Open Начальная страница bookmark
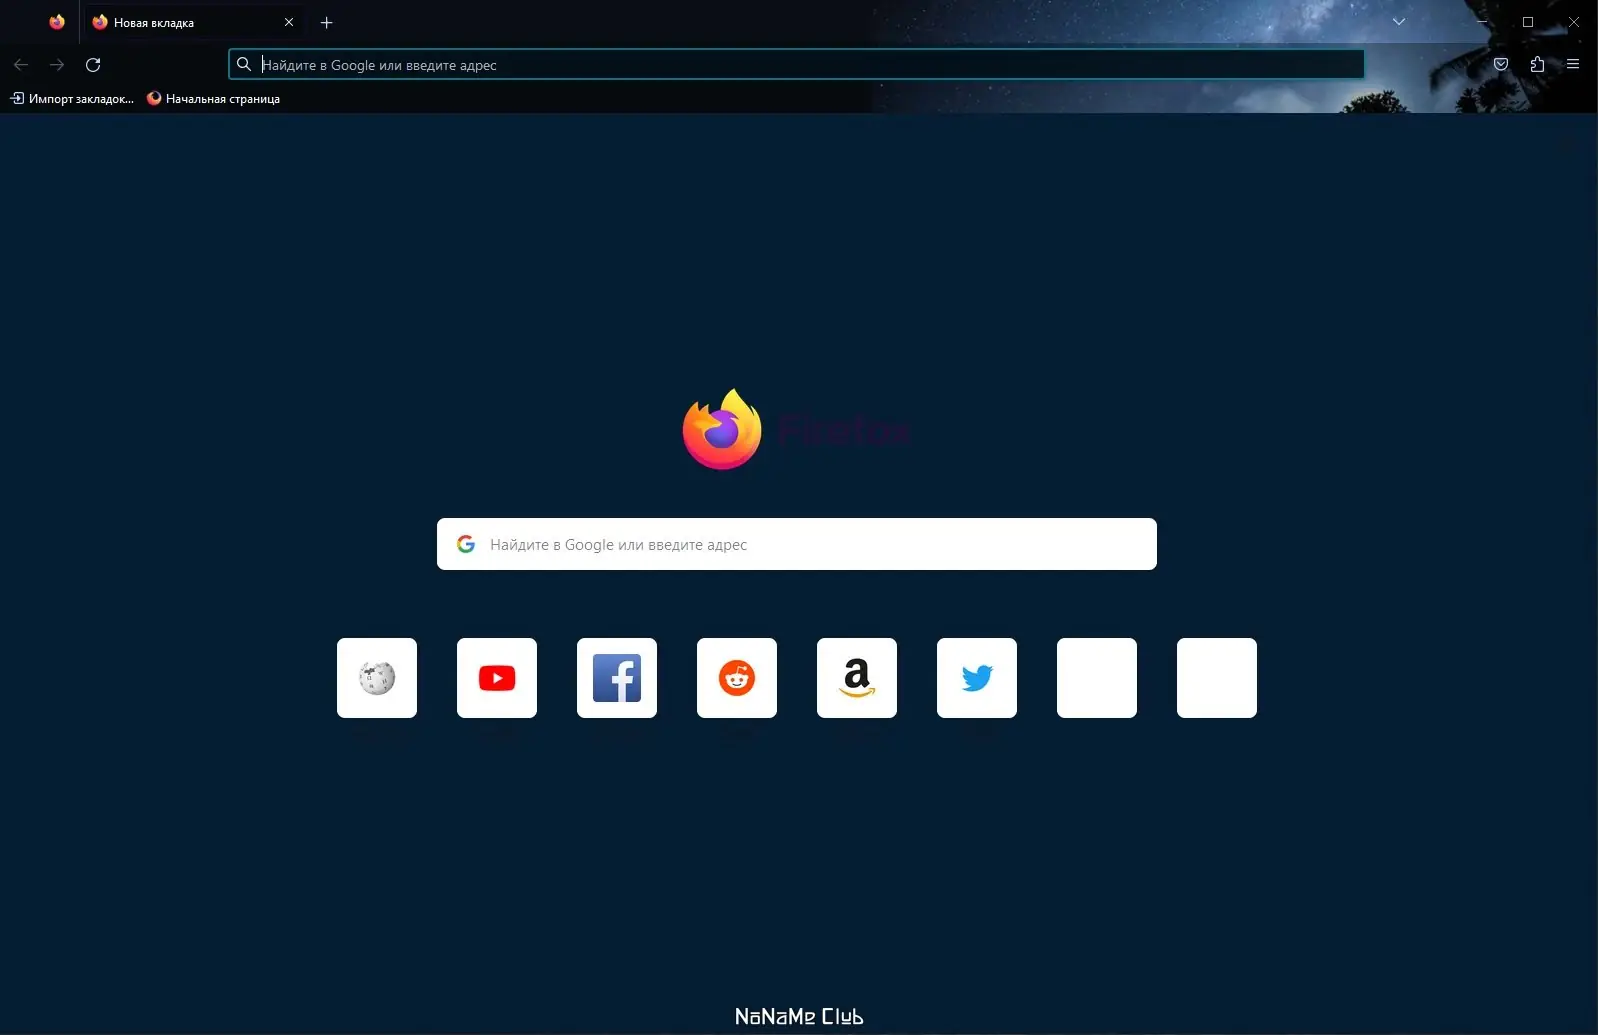This screenshot has height=1035, width=1598. [213, 99]
